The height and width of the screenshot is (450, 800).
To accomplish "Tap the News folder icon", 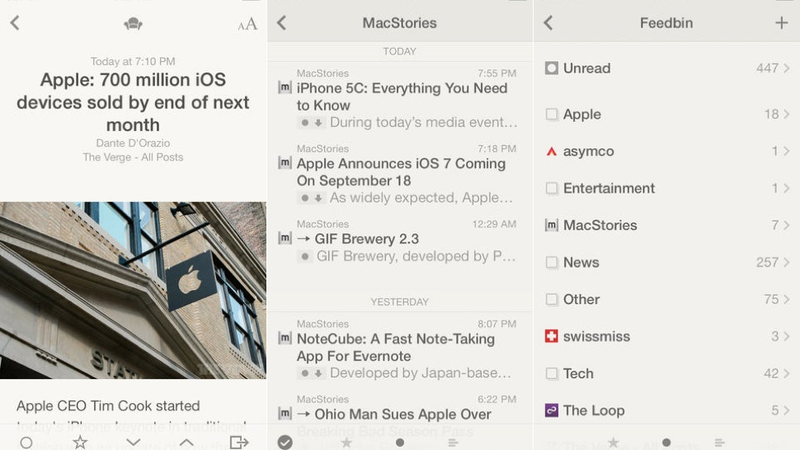I will (x=552, y=262).
